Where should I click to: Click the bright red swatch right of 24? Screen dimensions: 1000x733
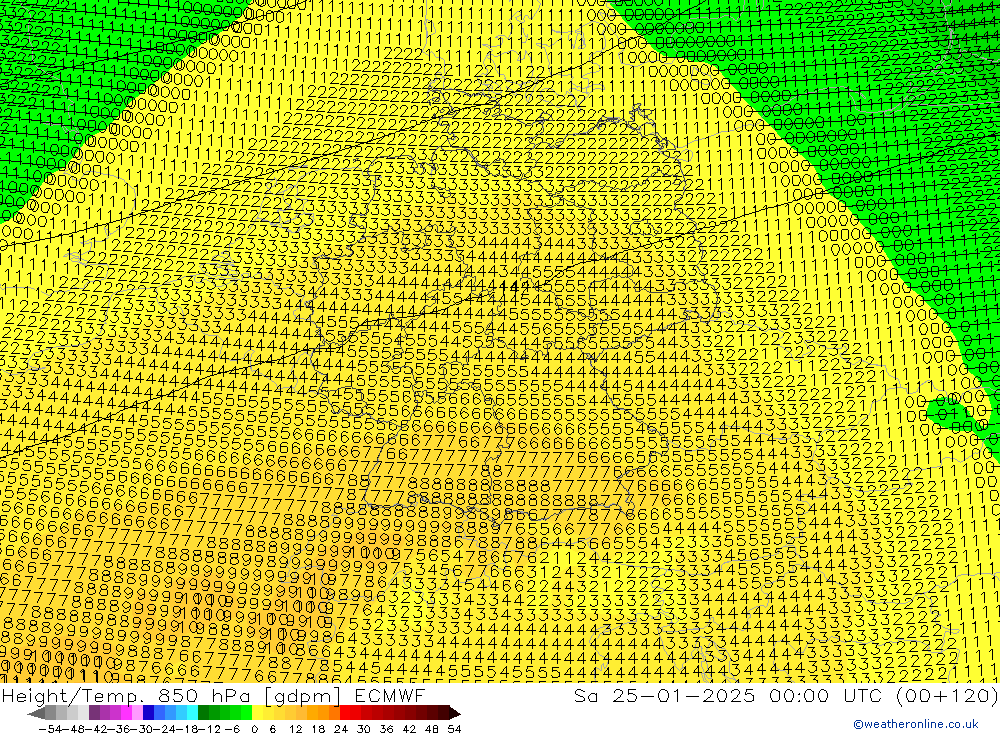pyautogui.click(x=345, y=714)
